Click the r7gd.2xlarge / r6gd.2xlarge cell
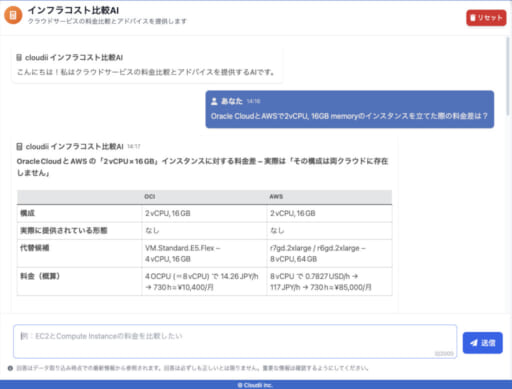This screenshot has height=389, width=512. (329, 253)
